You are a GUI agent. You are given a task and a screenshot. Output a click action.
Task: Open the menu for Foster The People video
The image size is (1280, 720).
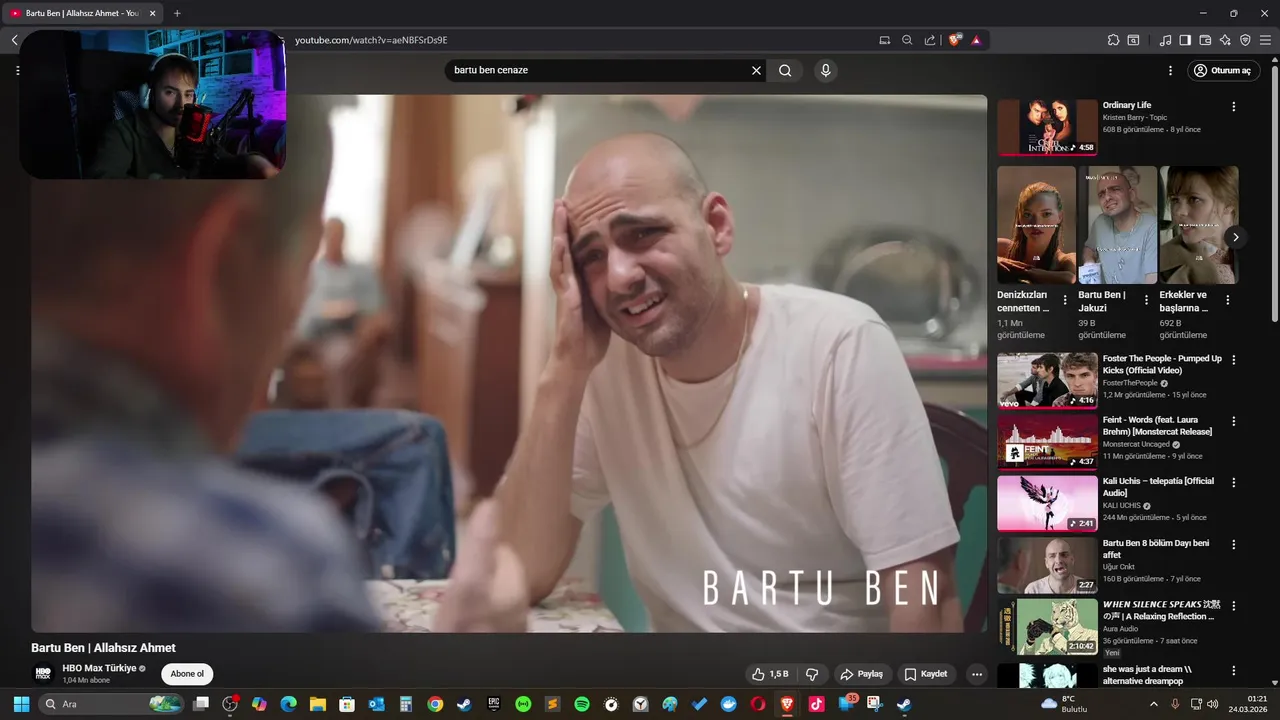click(x=1233, y=360)
